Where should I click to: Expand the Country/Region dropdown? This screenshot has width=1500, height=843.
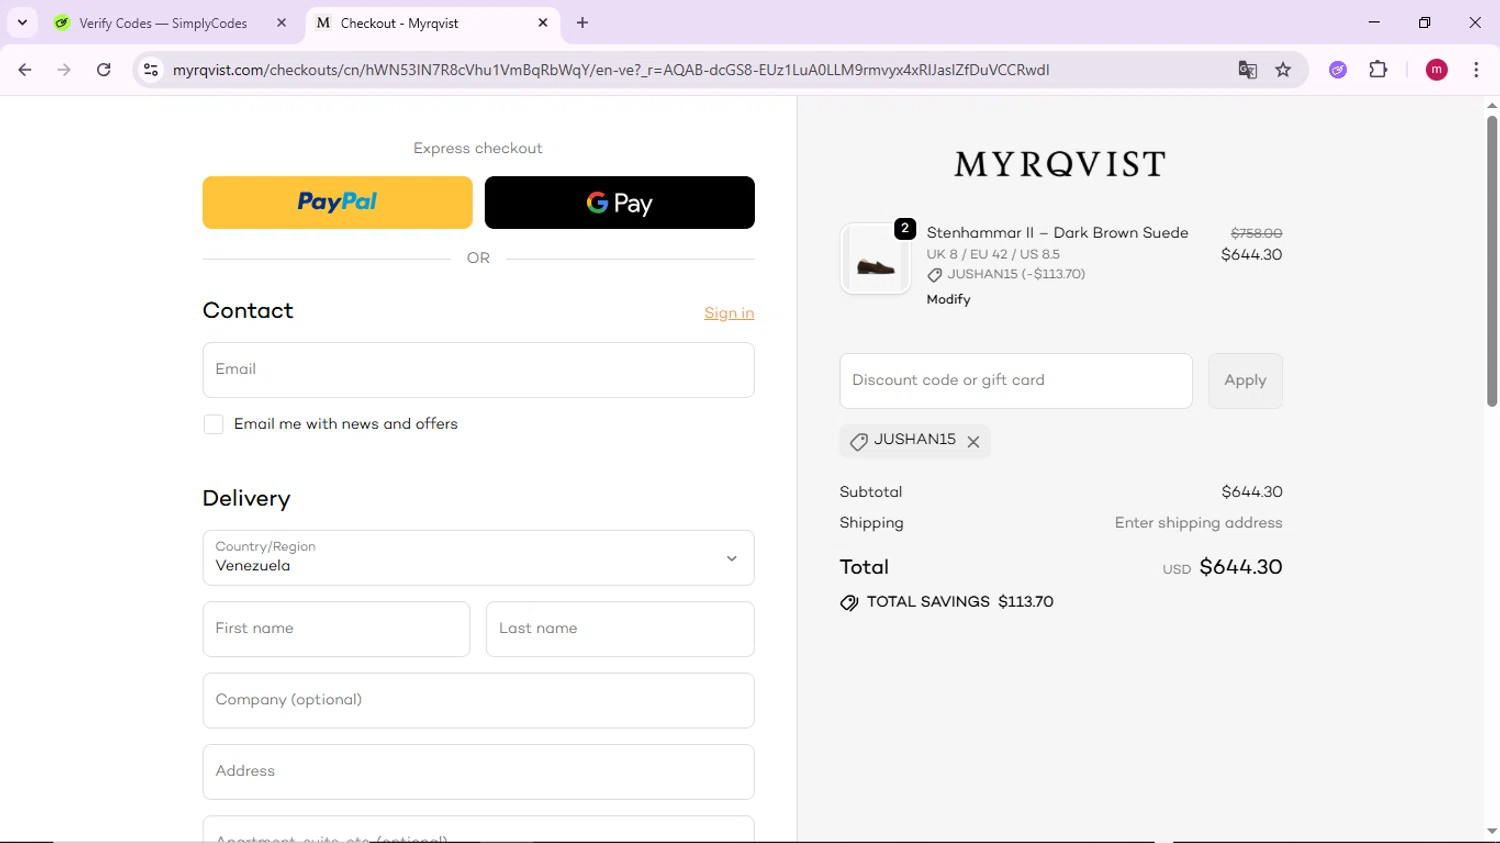(478, 558)
